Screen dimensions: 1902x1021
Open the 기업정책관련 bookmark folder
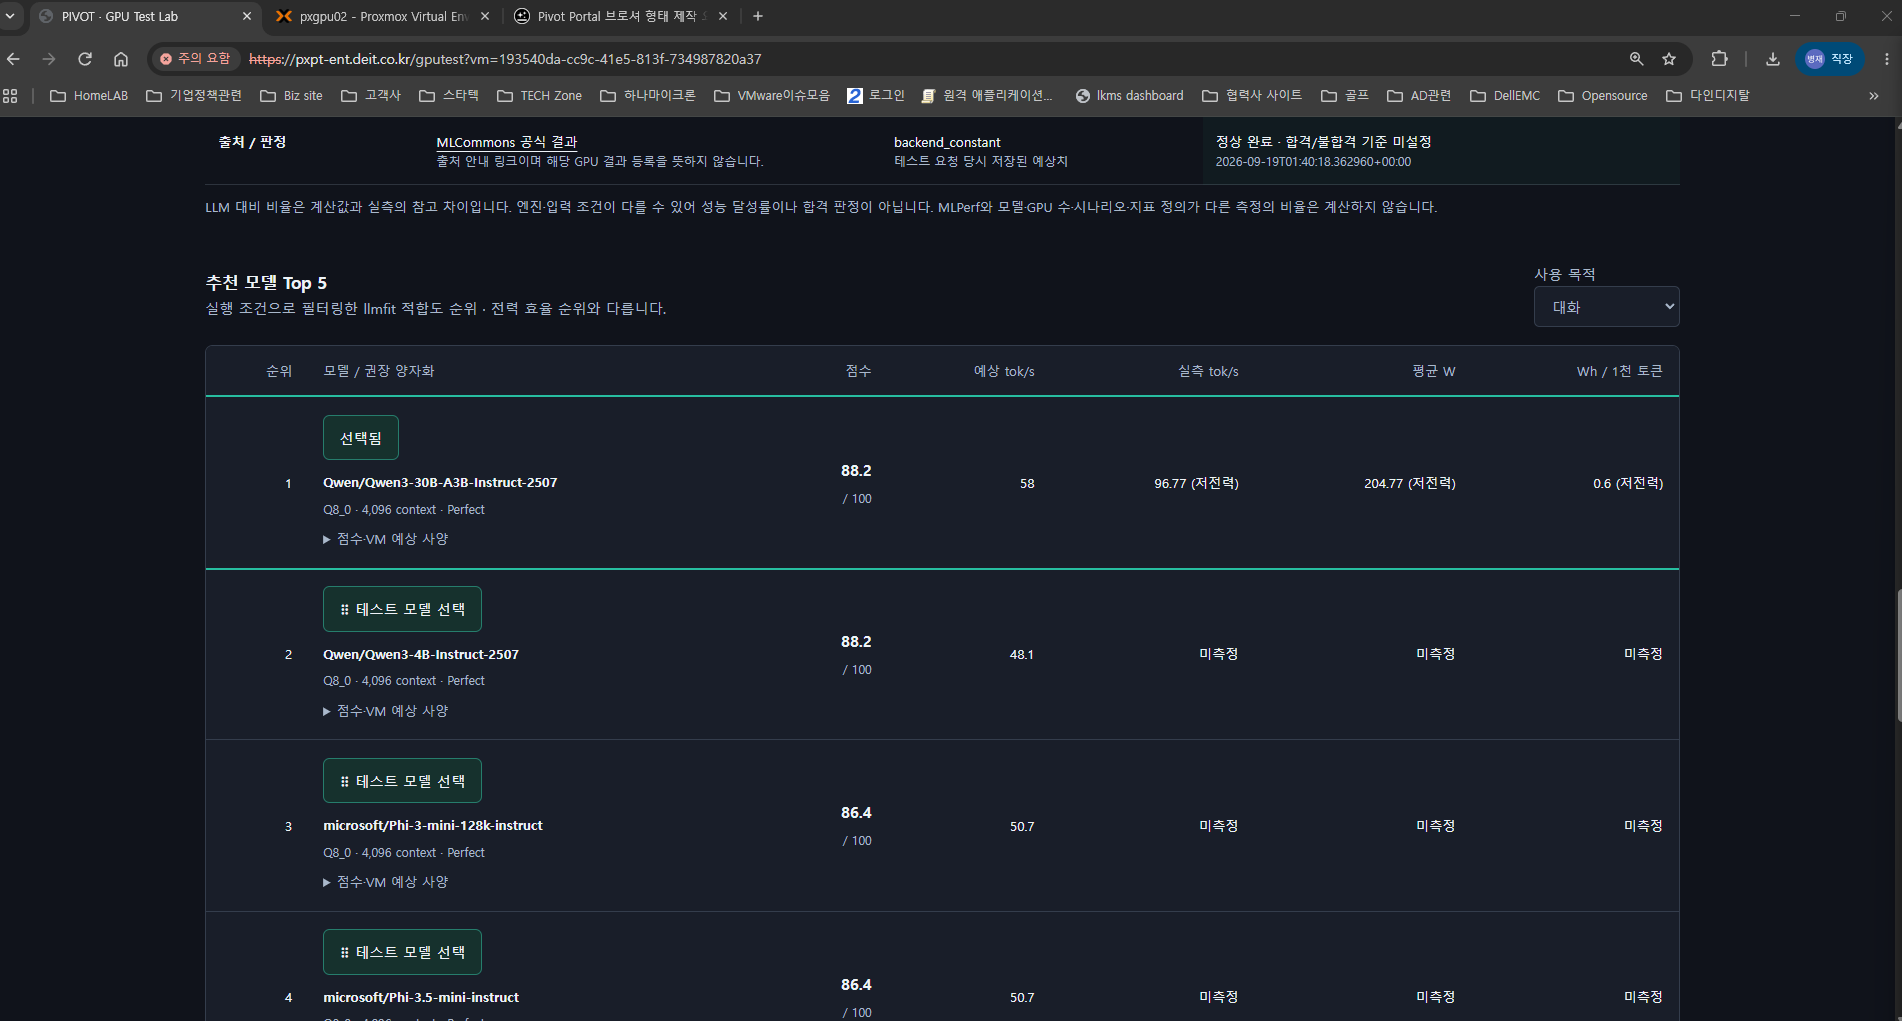coord(194,96)
